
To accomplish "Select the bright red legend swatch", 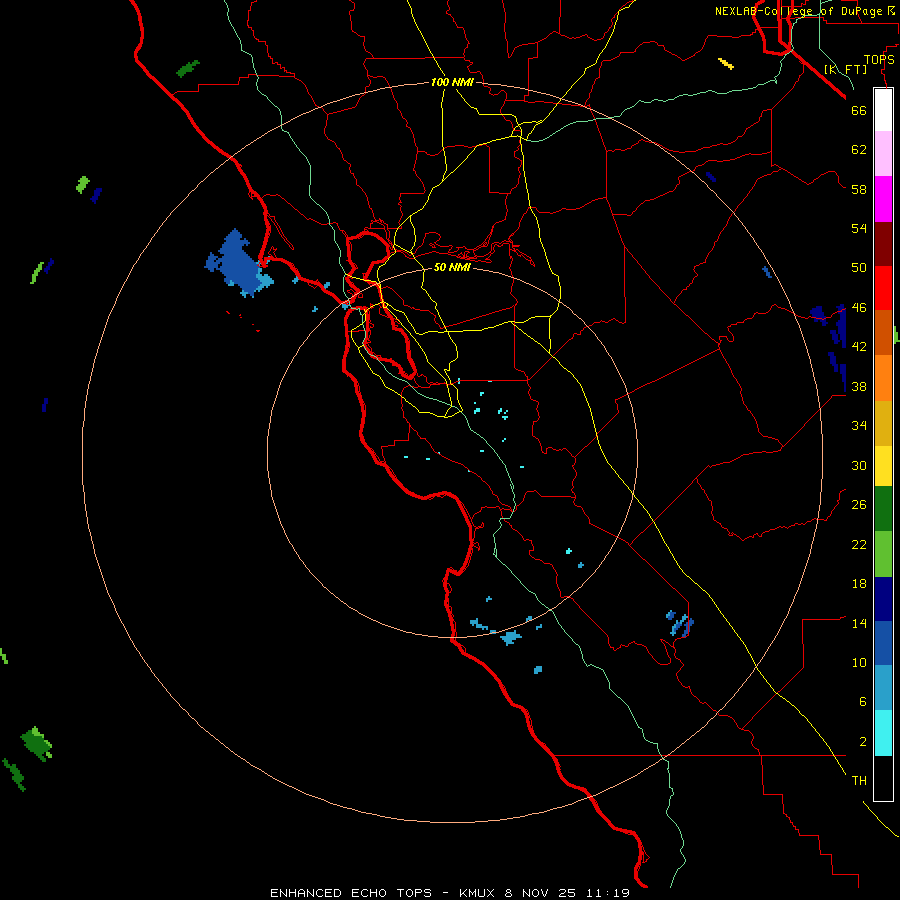I will pos(883,288).
